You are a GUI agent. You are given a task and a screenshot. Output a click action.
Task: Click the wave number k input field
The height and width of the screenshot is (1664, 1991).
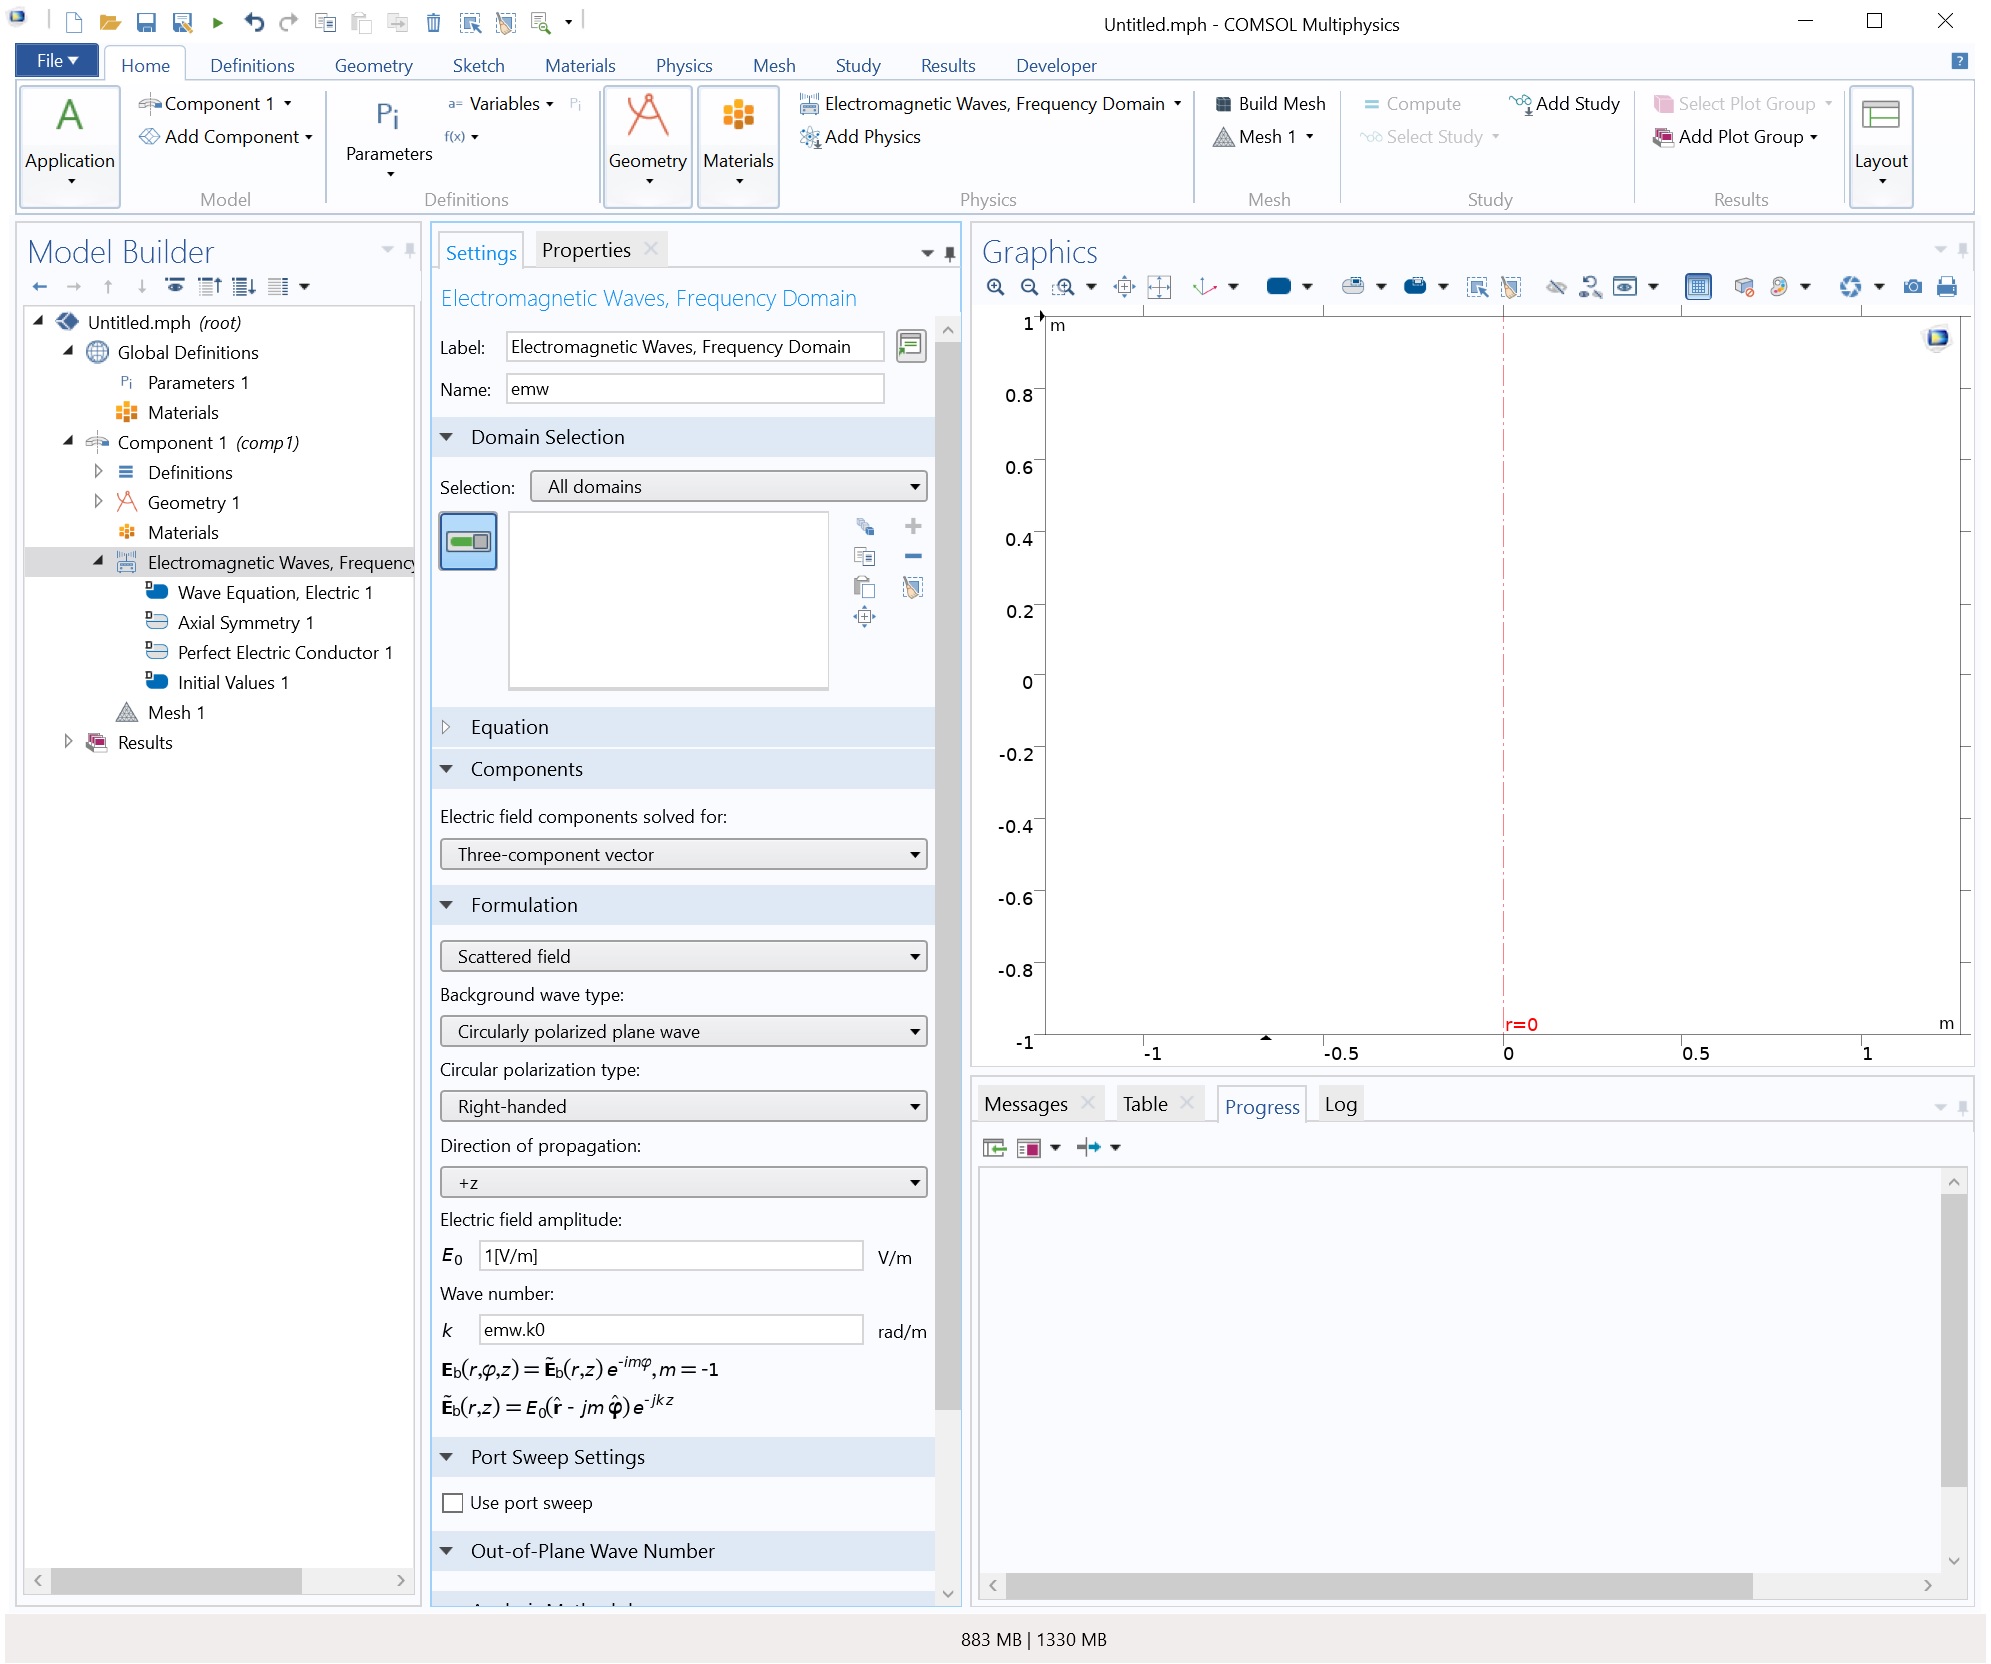(671, 1330)
